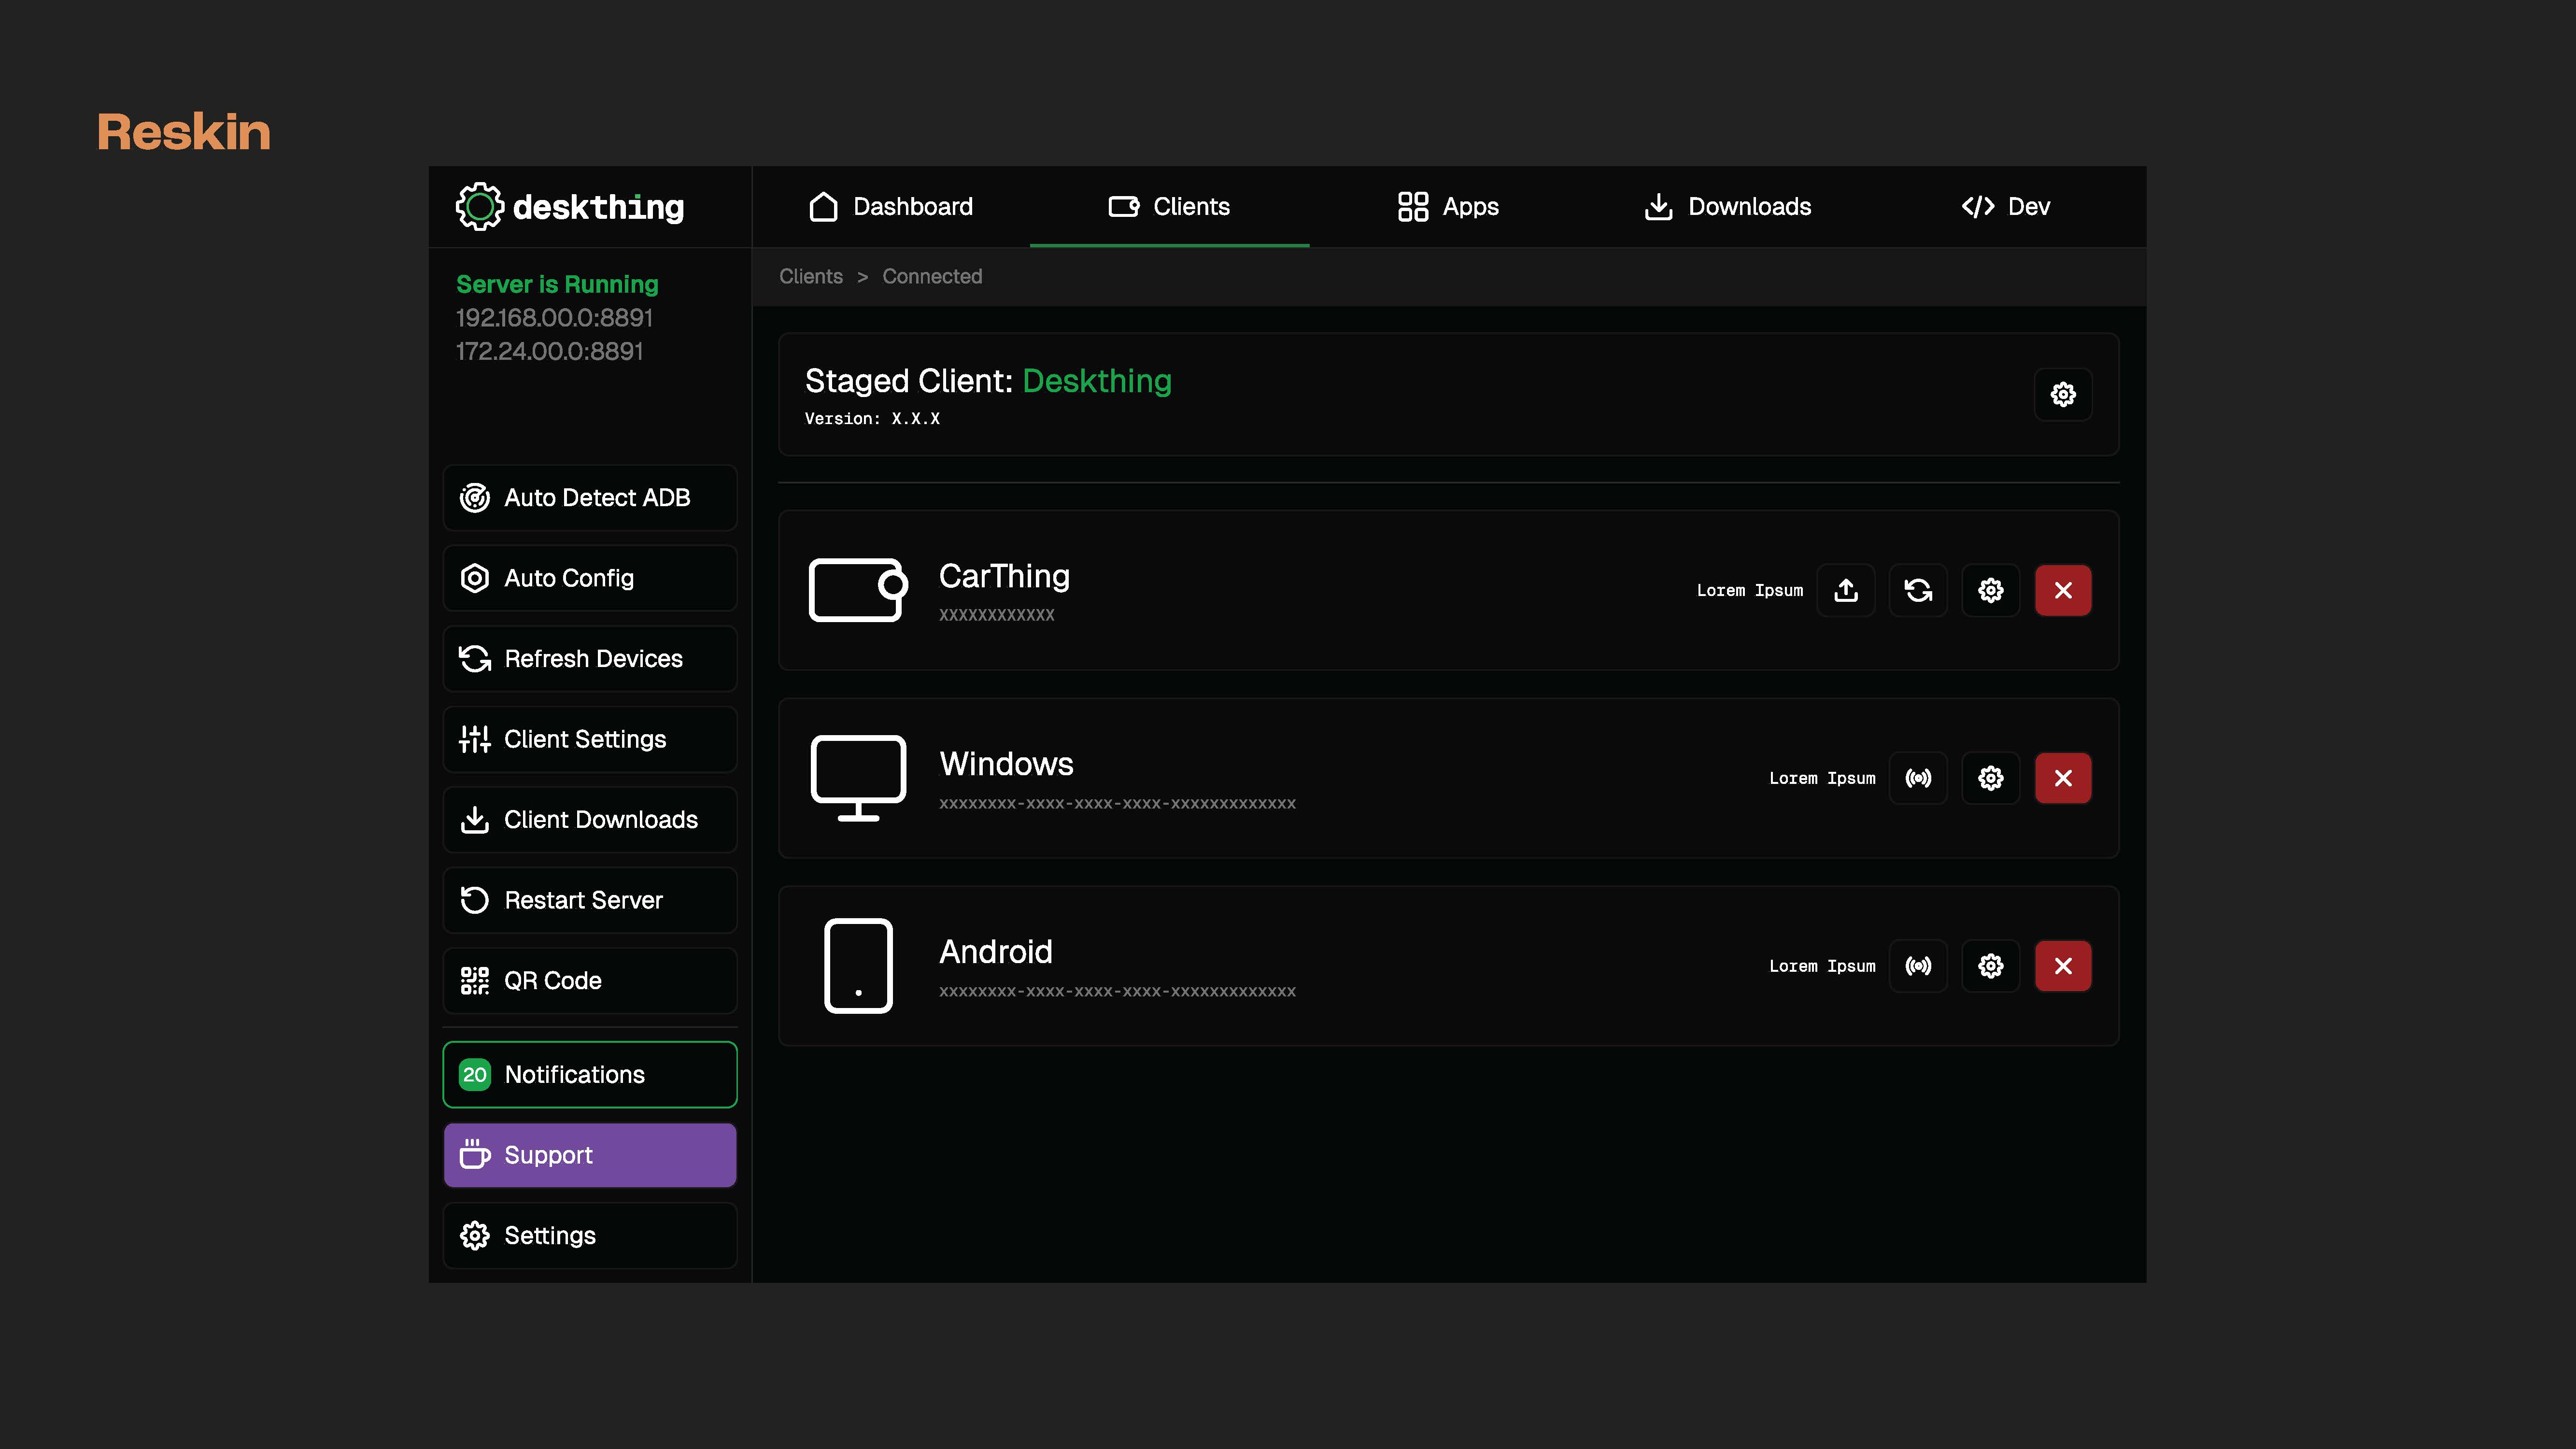Open settings gear for CarThing device

(1990, 590)
